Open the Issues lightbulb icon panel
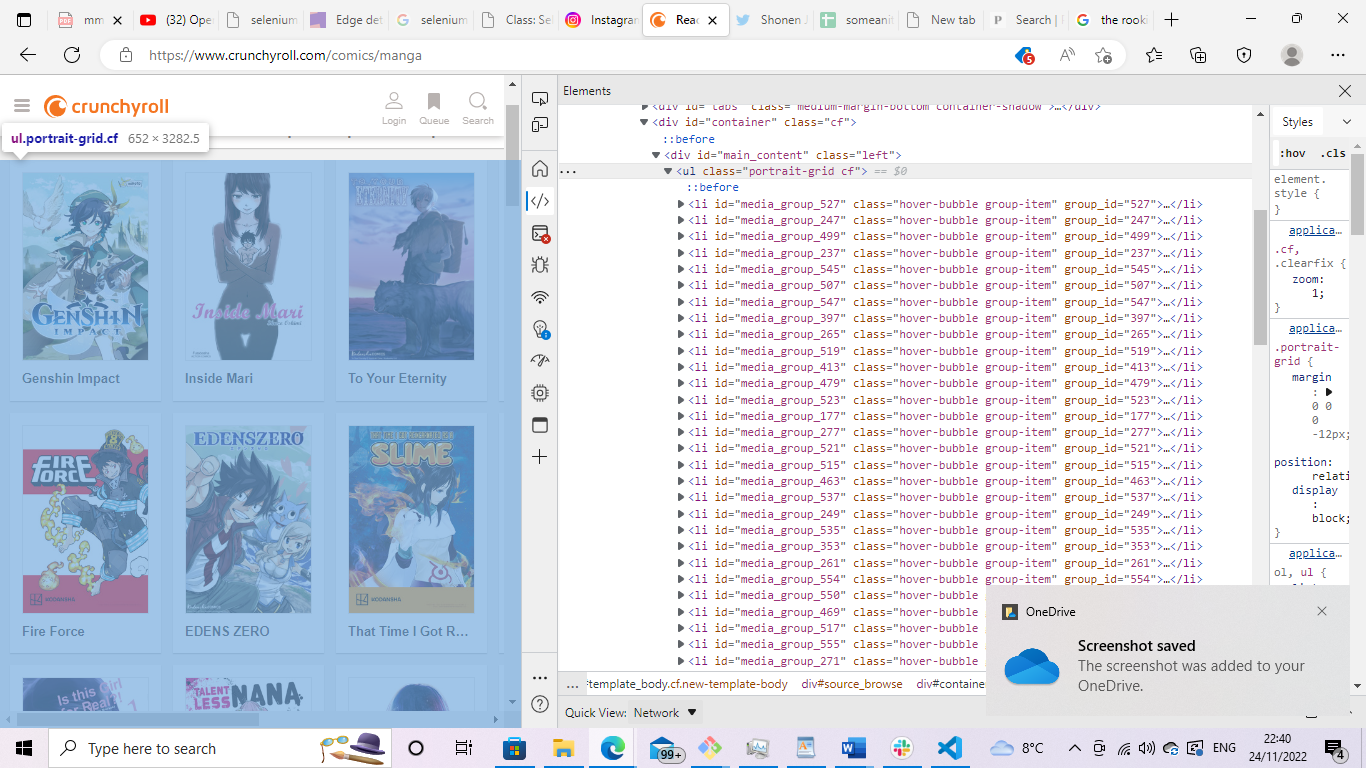This screenshot has width=1366, height=768. click(x=540, y=329)
